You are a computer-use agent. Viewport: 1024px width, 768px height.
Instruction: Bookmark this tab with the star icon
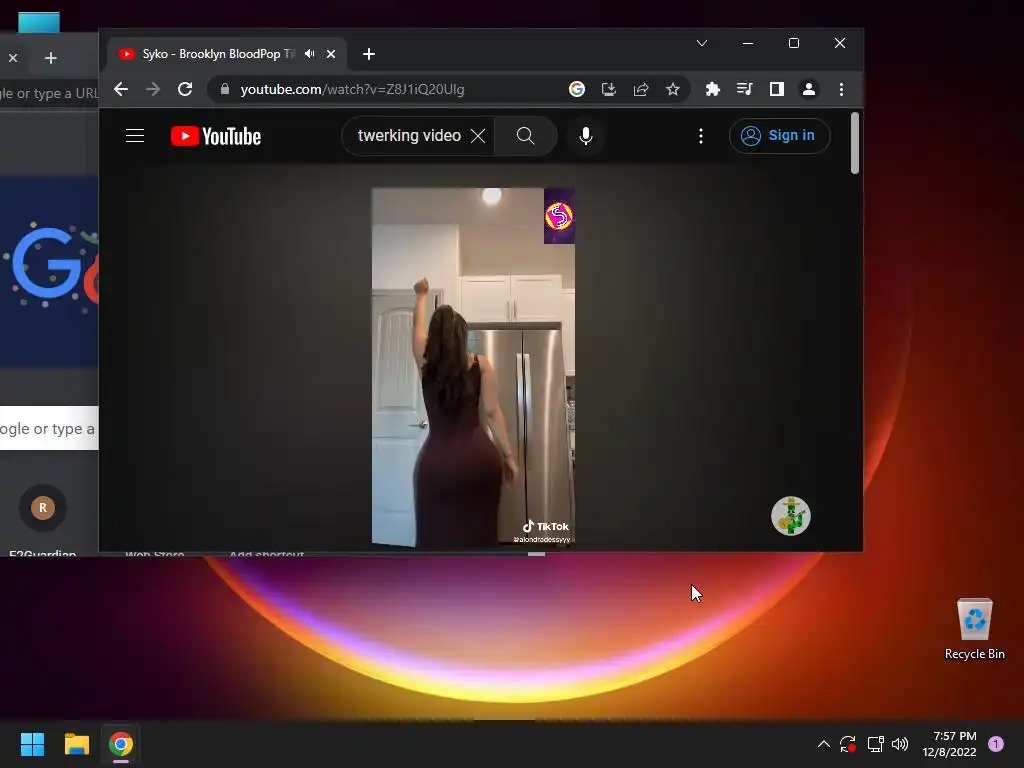pos(673,89)
